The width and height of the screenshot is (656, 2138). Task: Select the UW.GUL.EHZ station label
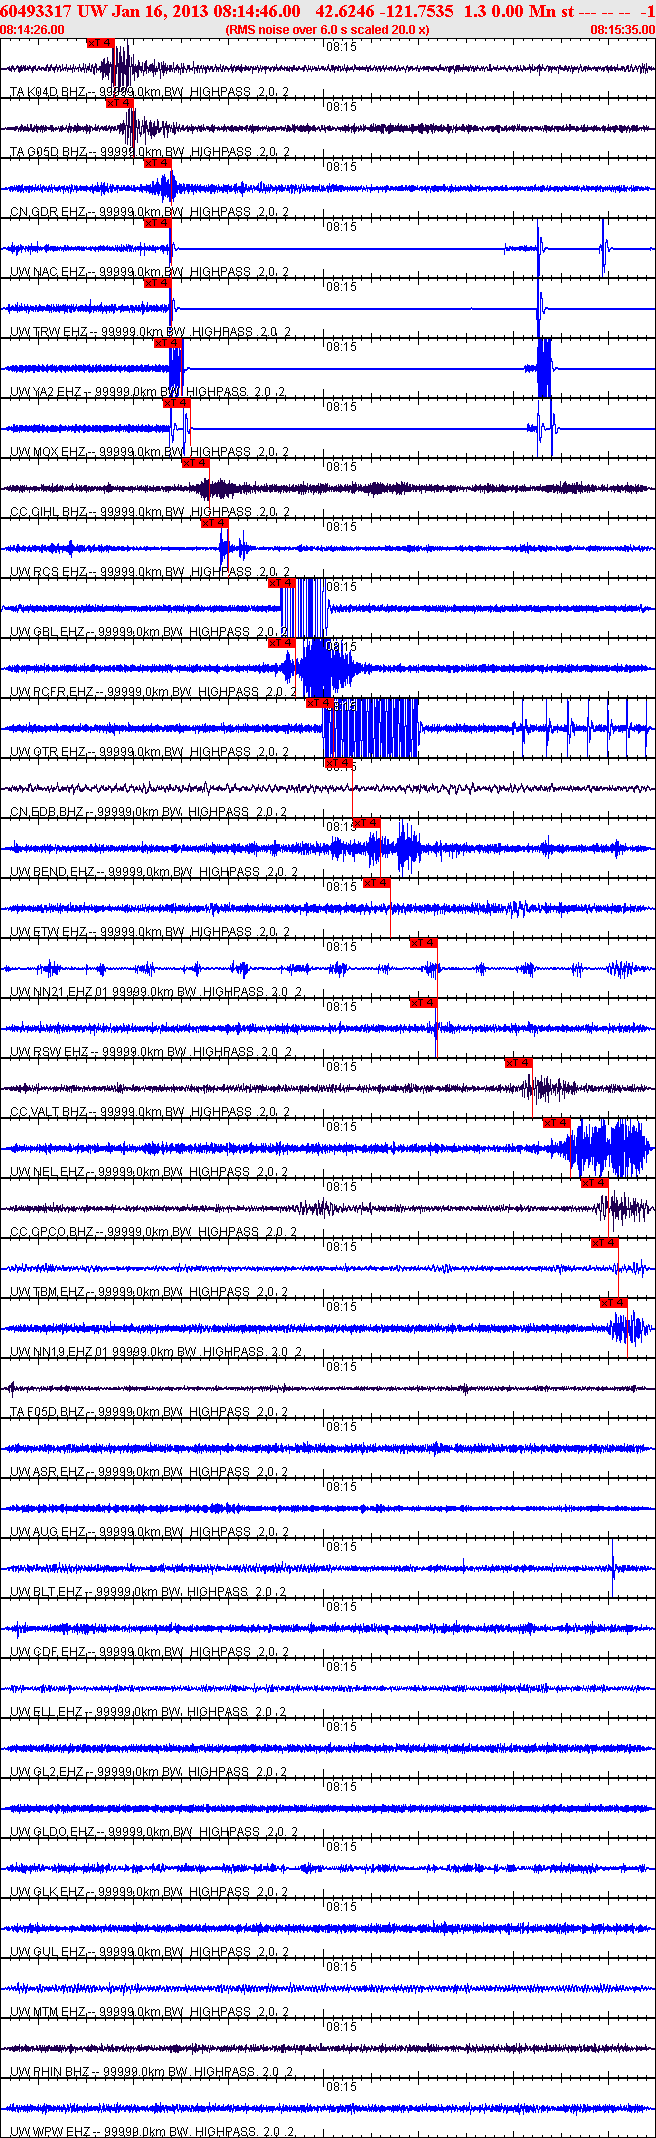click(150, 1952)
